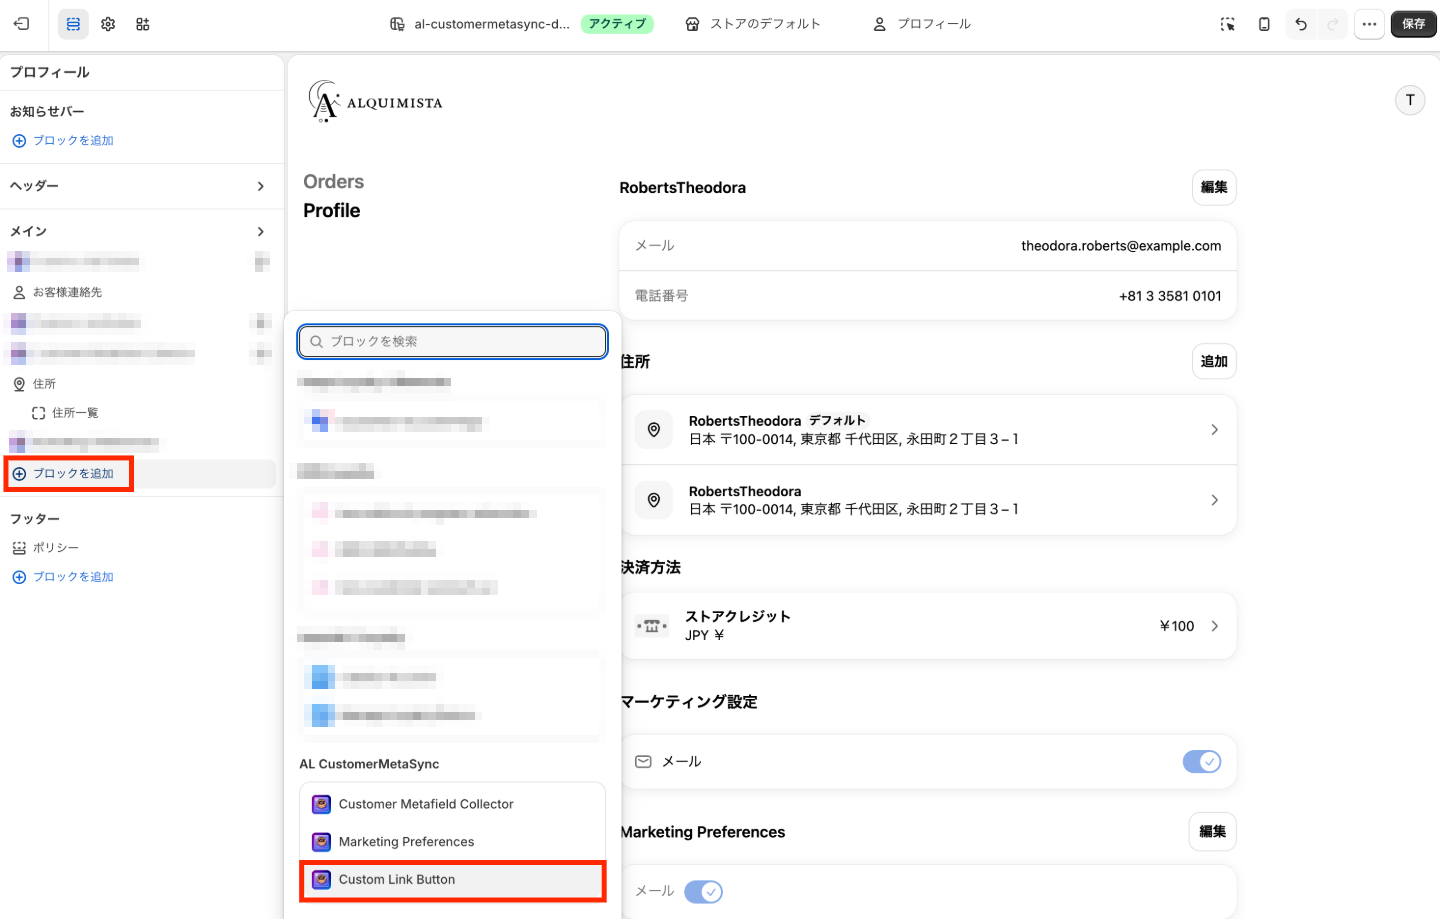Click 編集 next to Marketing Preferences
This screenshot has width=1440, height=919.
pos(1213,832)
